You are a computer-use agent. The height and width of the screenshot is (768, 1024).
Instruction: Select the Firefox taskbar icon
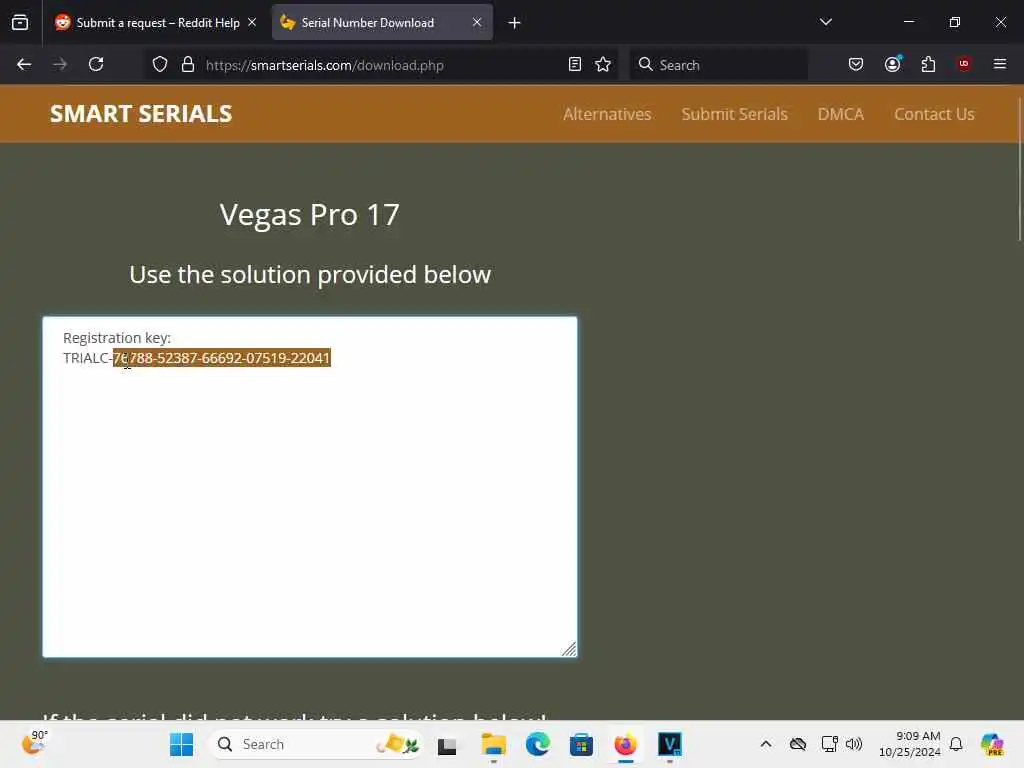click(x=625, y=744)
